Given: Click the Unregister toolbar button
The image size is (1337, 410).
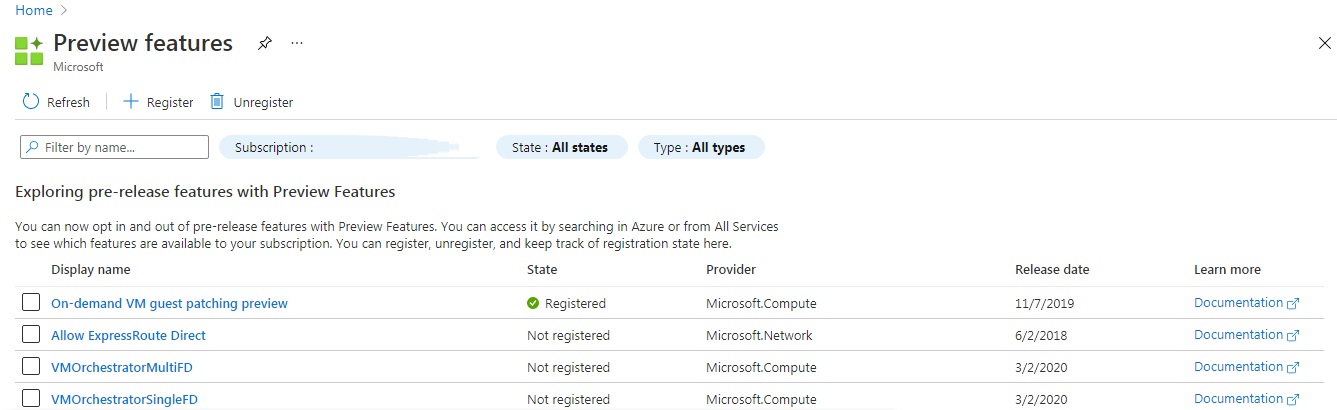Looking at the screenshot, I should click(251, 102).
